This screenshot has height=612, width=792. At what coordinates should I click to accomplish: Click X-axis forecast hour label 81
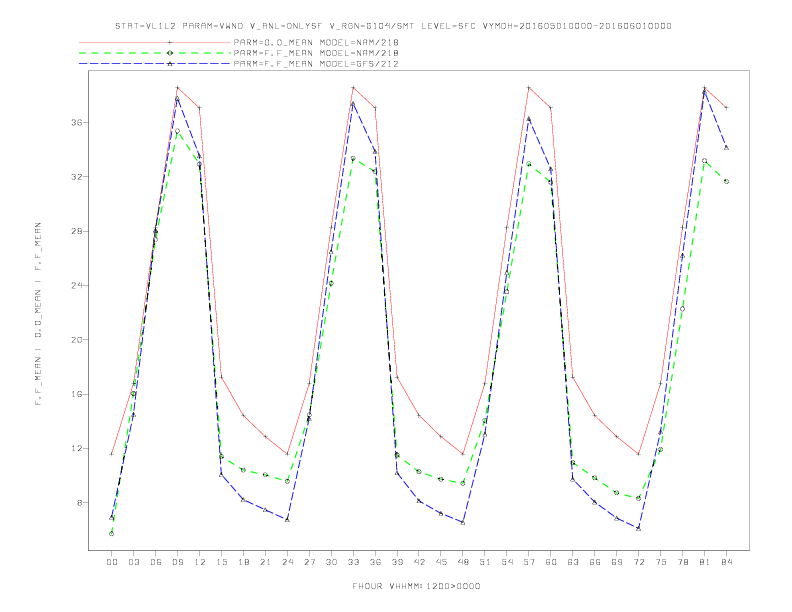click(705, 562)
